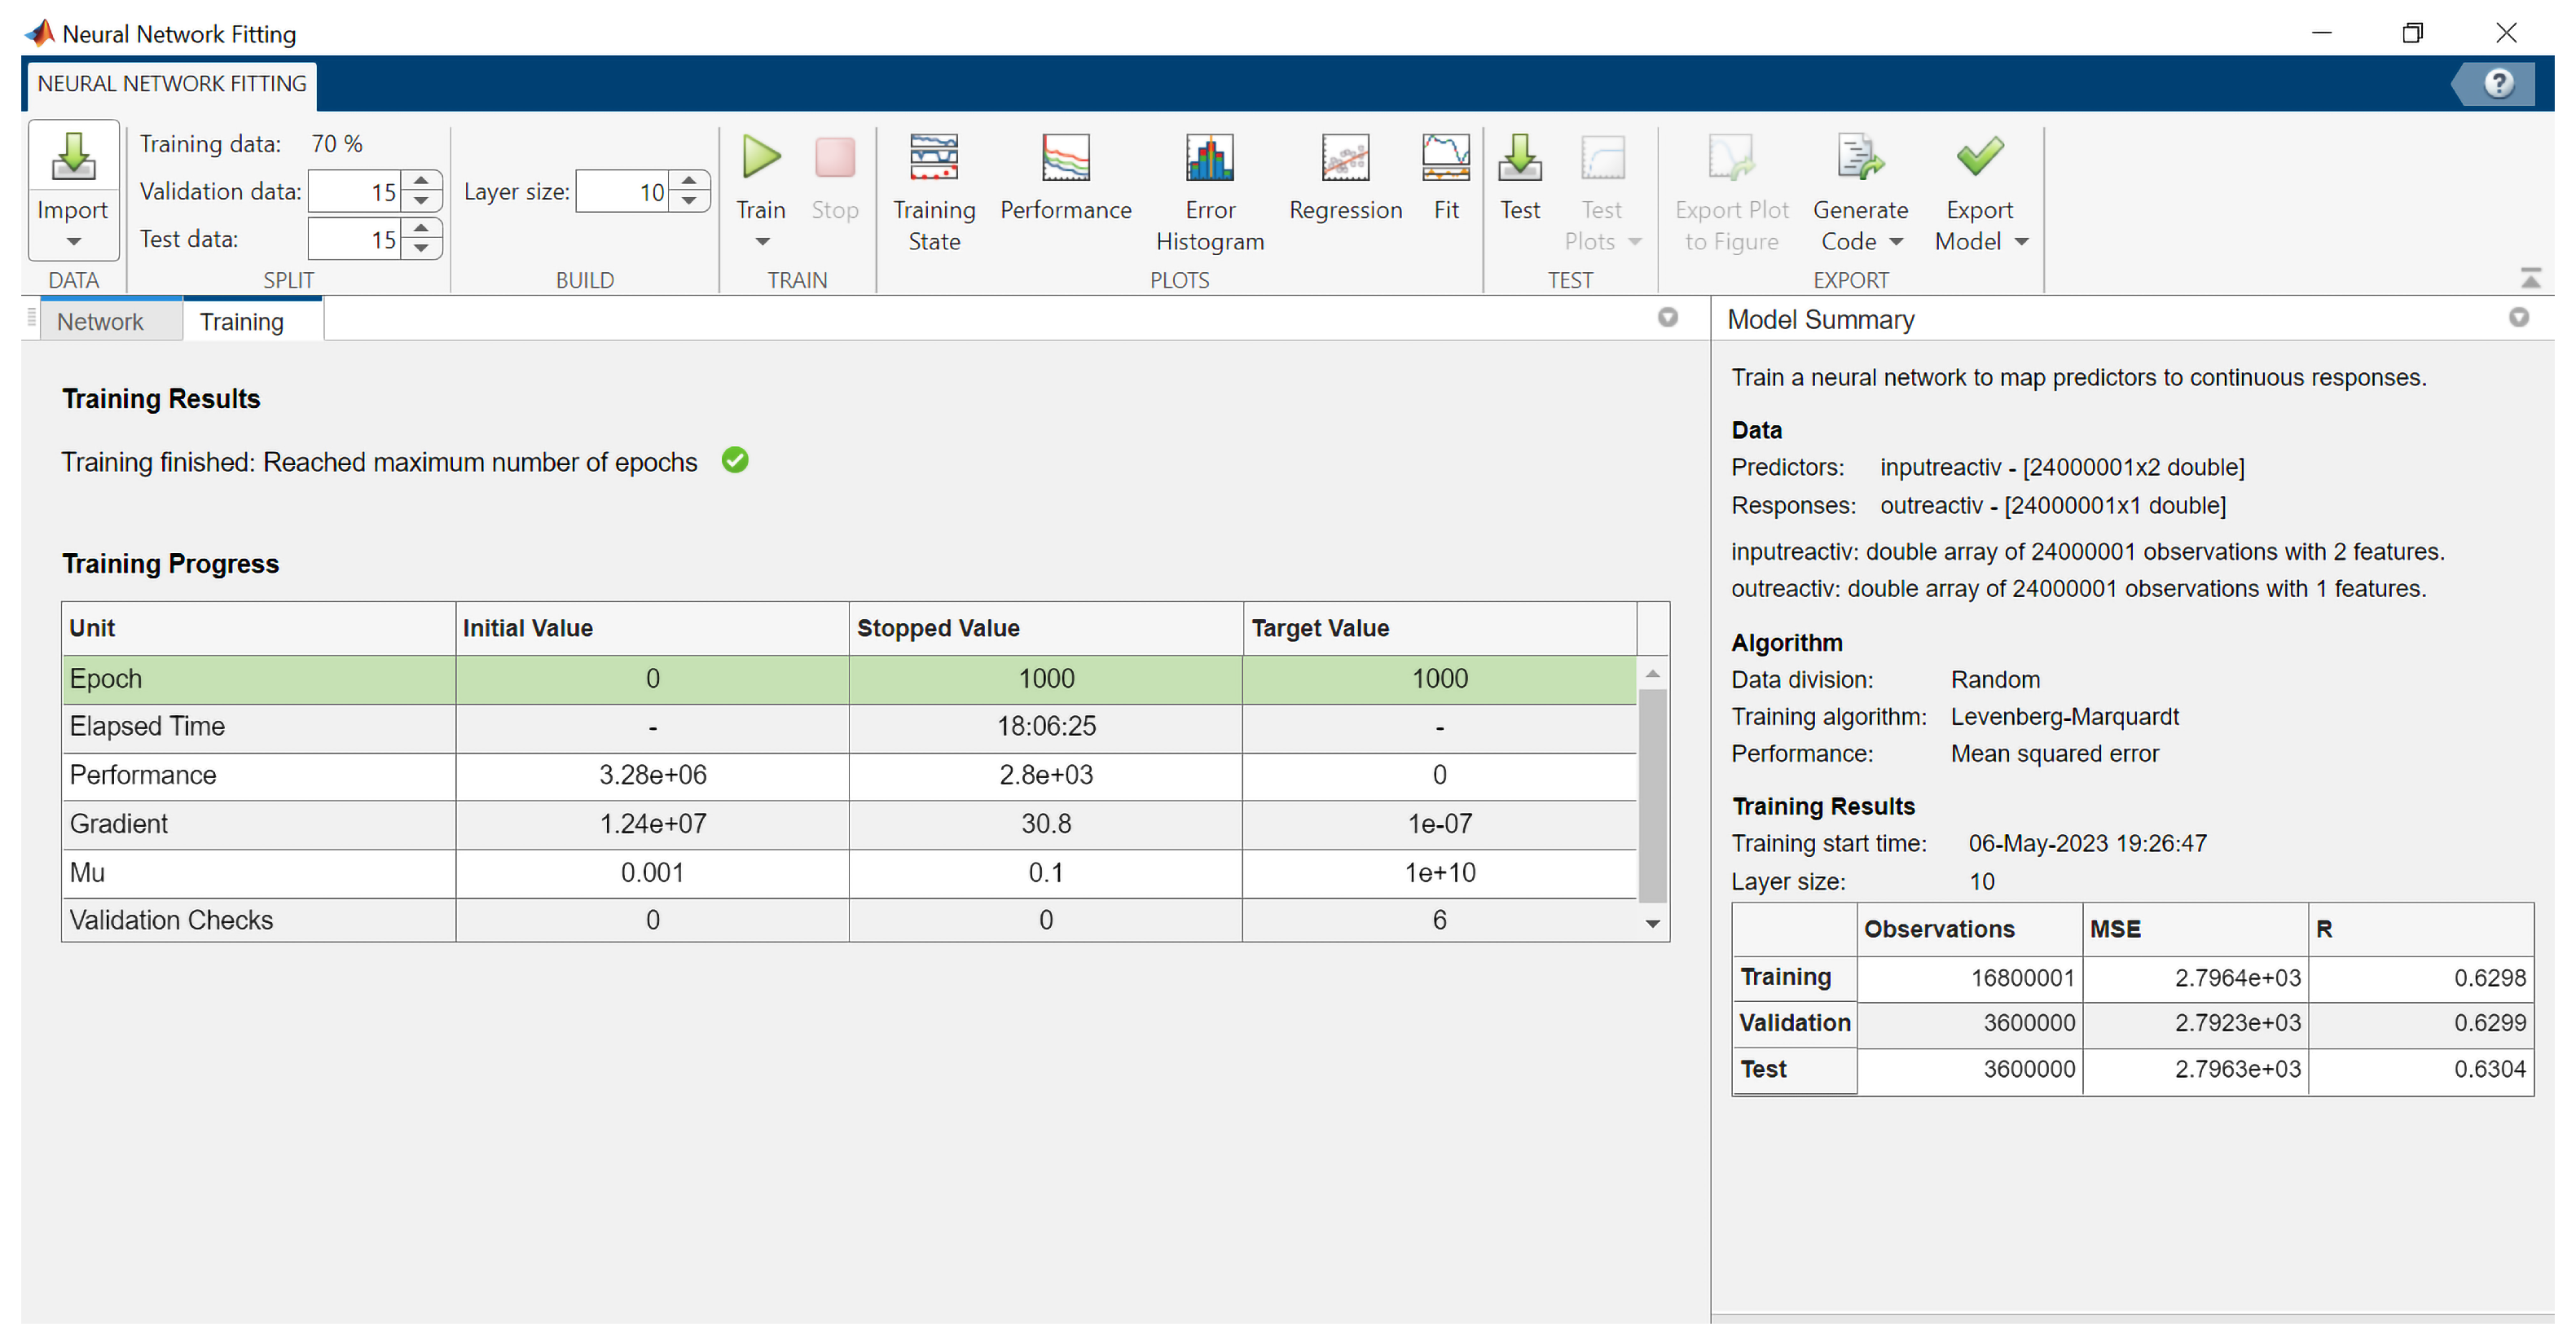Expand the Import dropdown arrow
This screenshot has width=2576, height=1340.
pyautogui.click(x=73, y=242)
